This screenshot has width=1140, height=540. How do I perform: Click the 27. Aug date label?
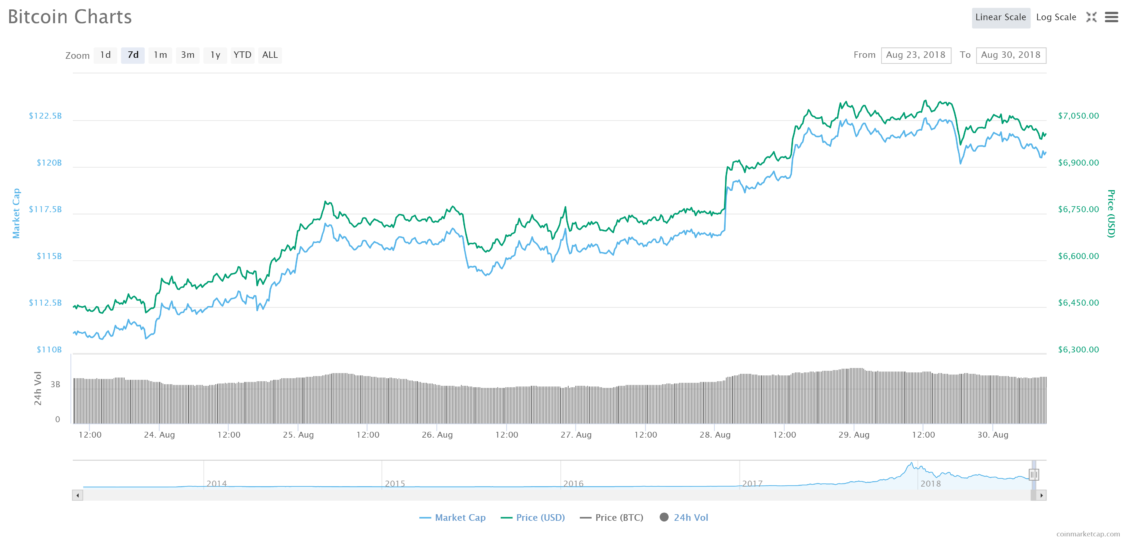coord(576,435)
